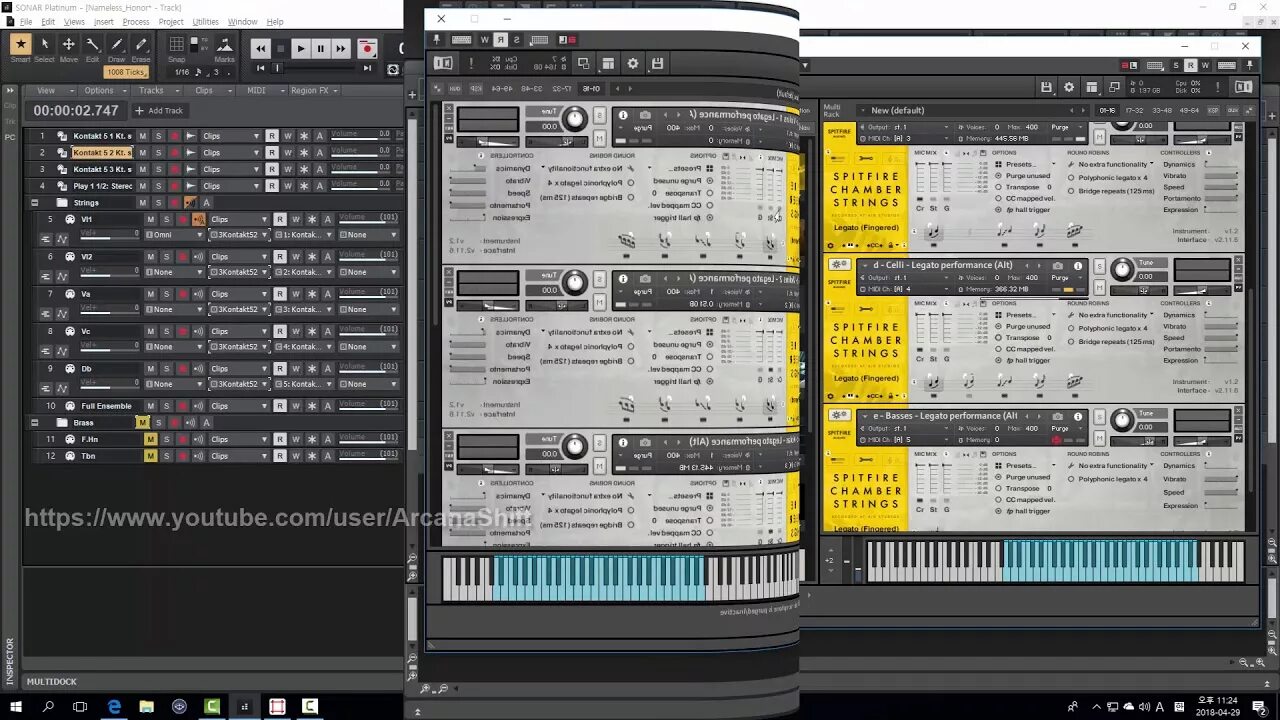Arm recording with transport Record button

click(367, 48)
